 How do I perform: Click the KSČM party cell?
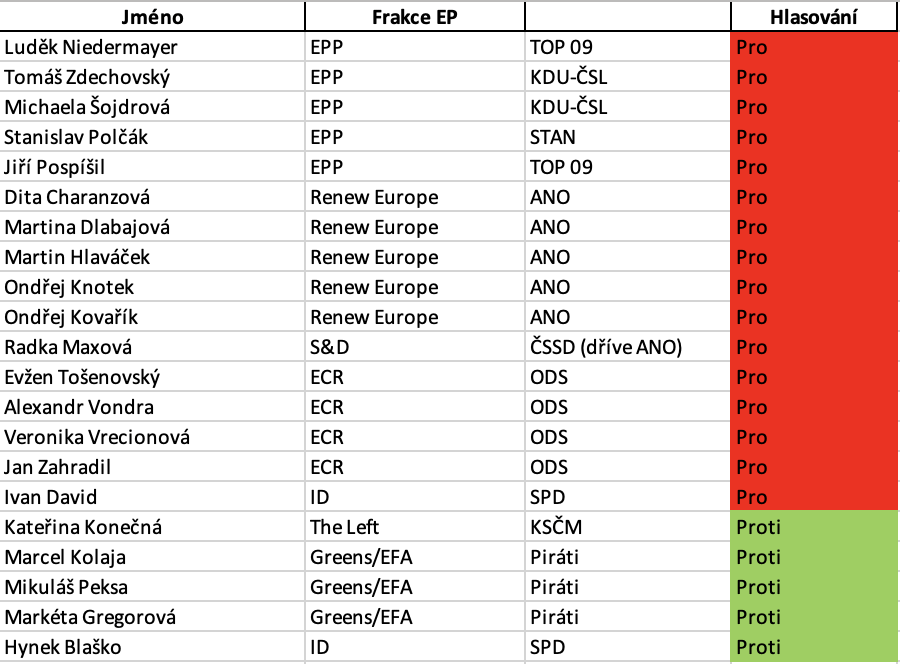(x=627, y=527)
